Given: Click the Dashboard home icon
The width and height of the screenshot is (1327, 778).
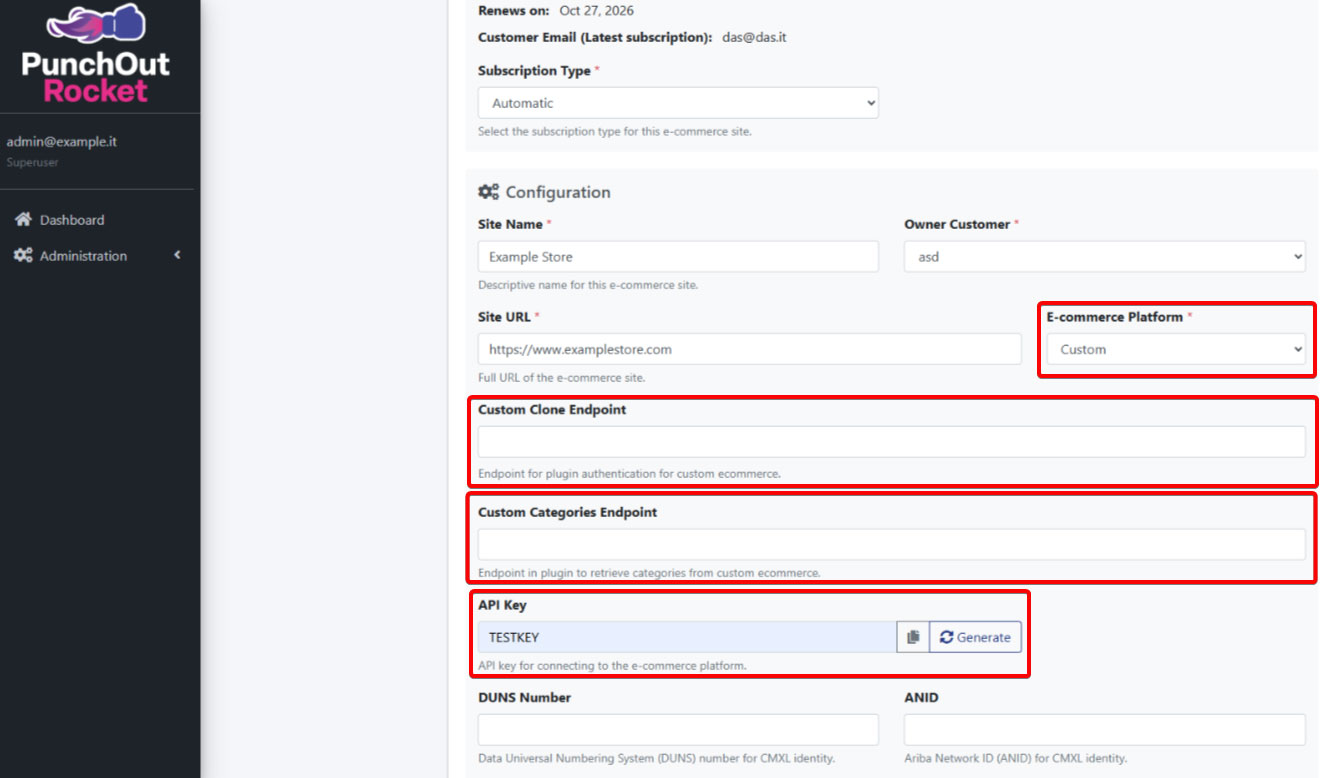Looking at the screenshot, I should [x=23, y=220].
